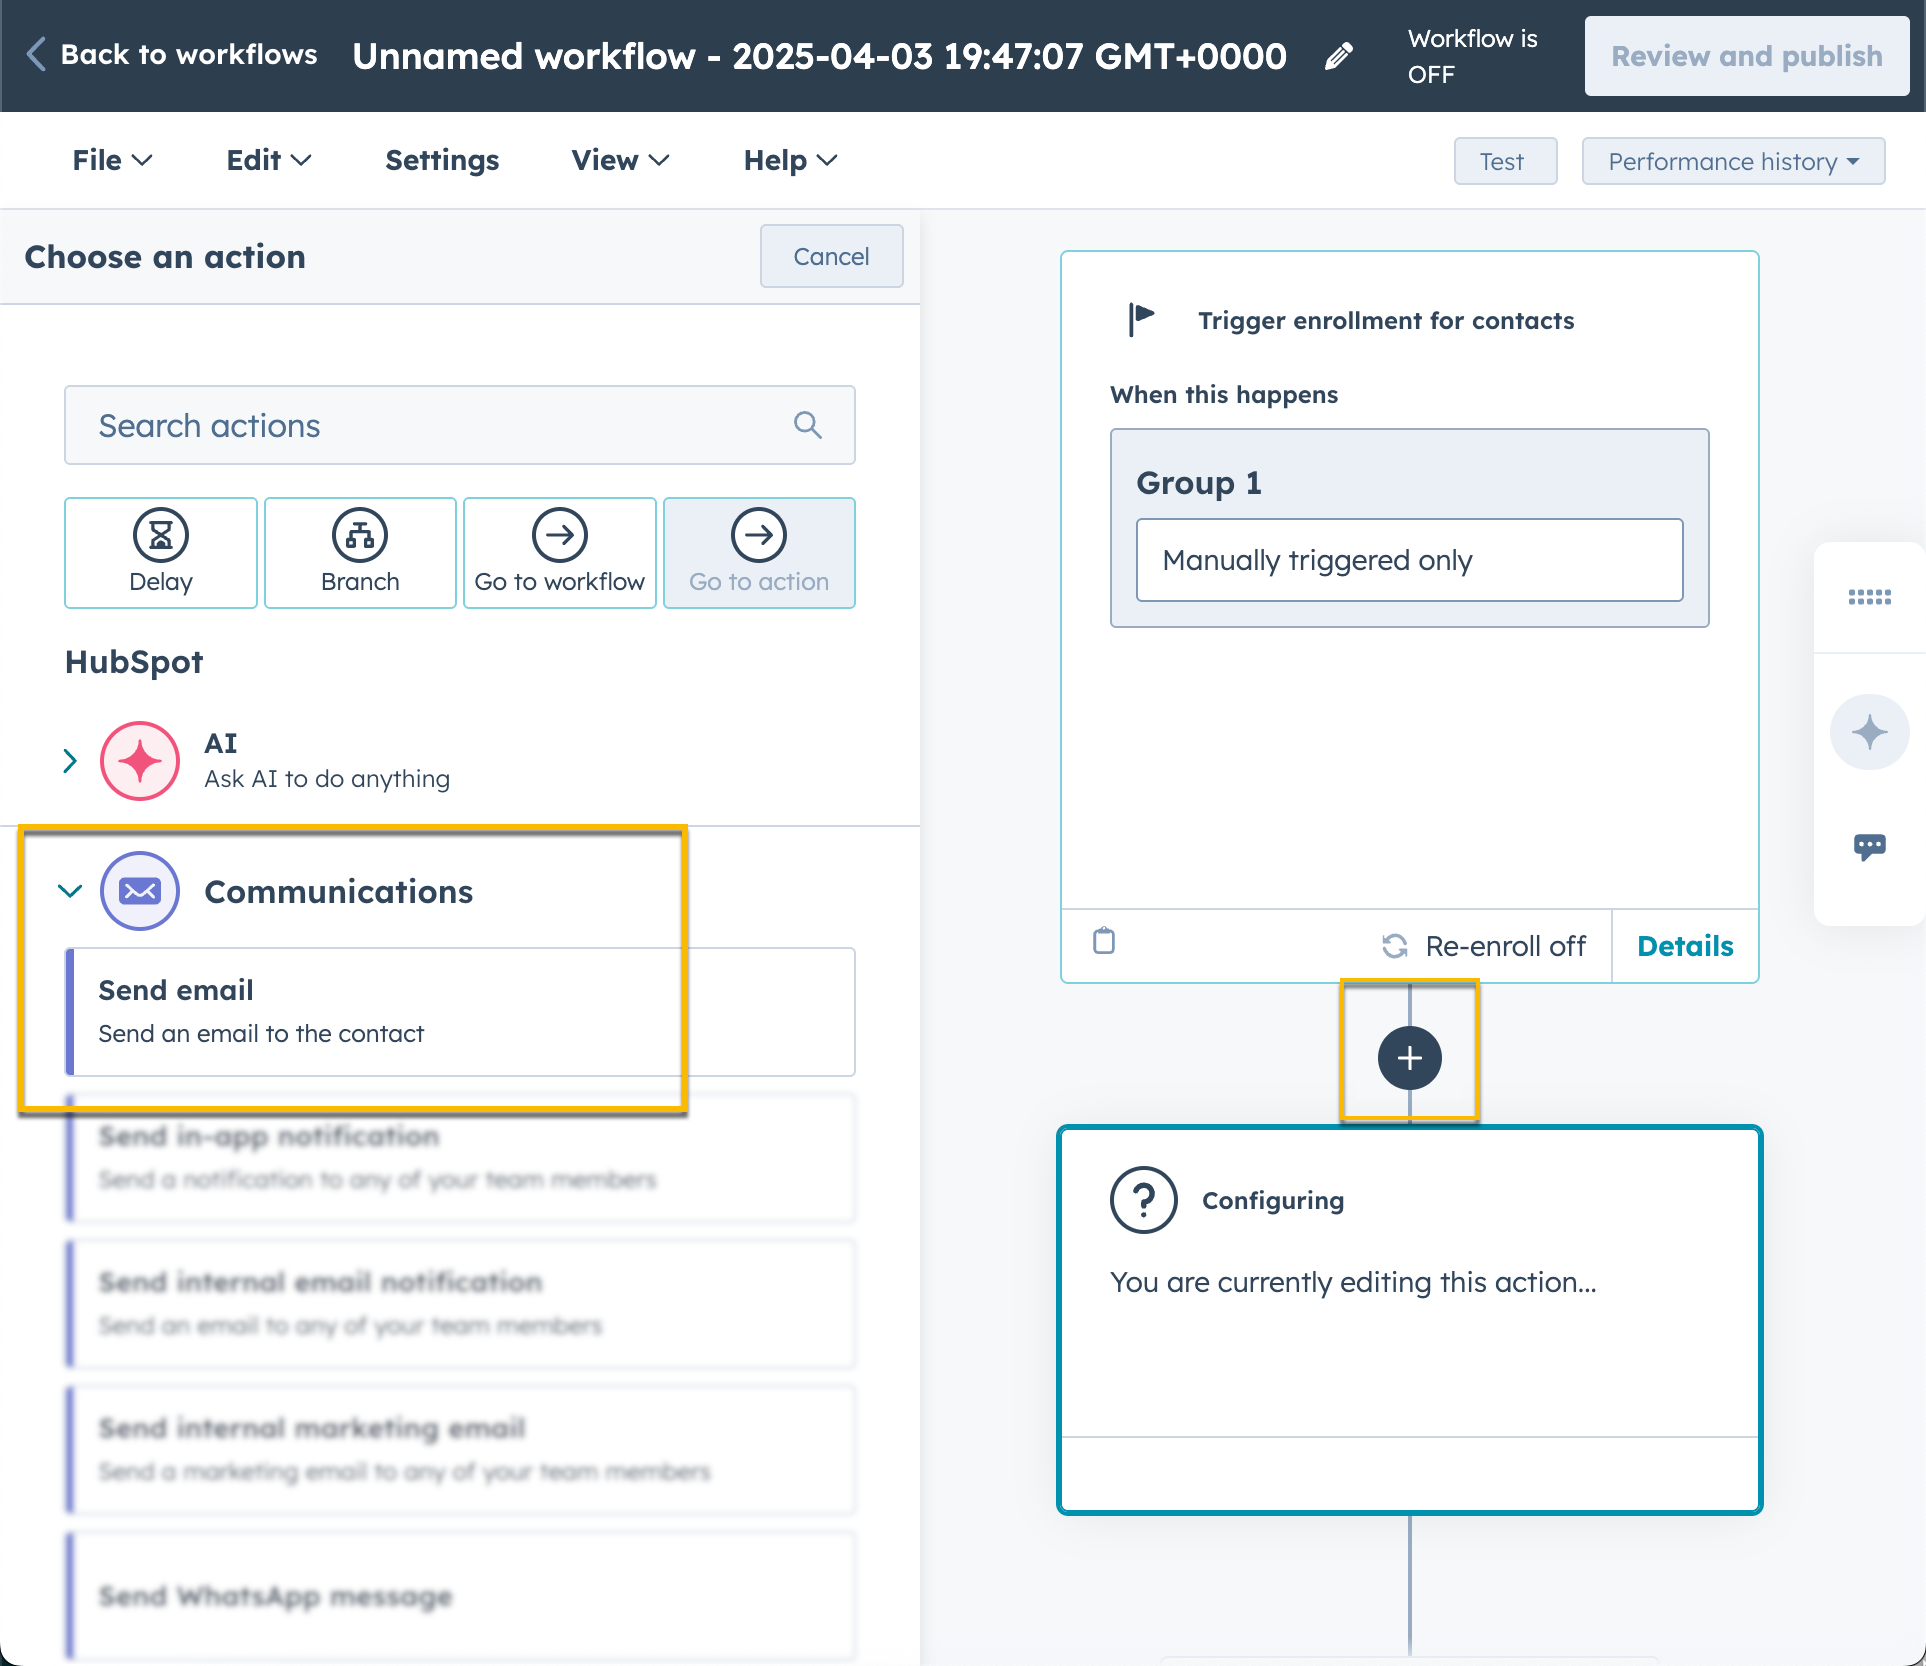The width and height of the screenshot is (1926, 1666).
Task: Select the Branch action icon
Action: coord(360,552)
